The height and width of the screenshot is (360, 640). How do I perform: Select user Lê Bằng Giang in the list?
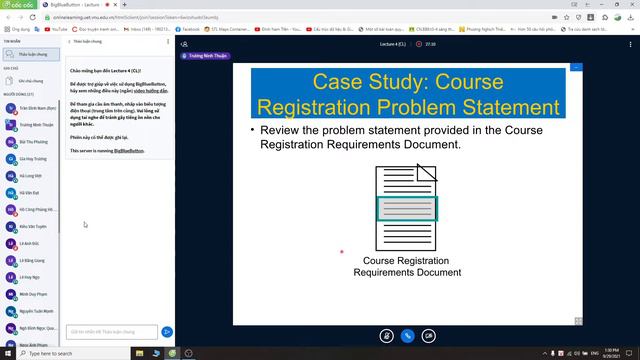[31, 260]
